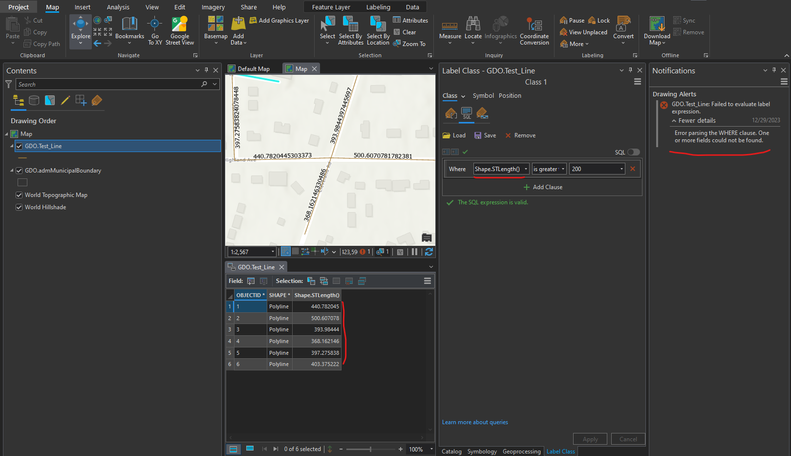The image size is (791, 456).
Task: Click the Add Clause button
Action: coord(541,187)
